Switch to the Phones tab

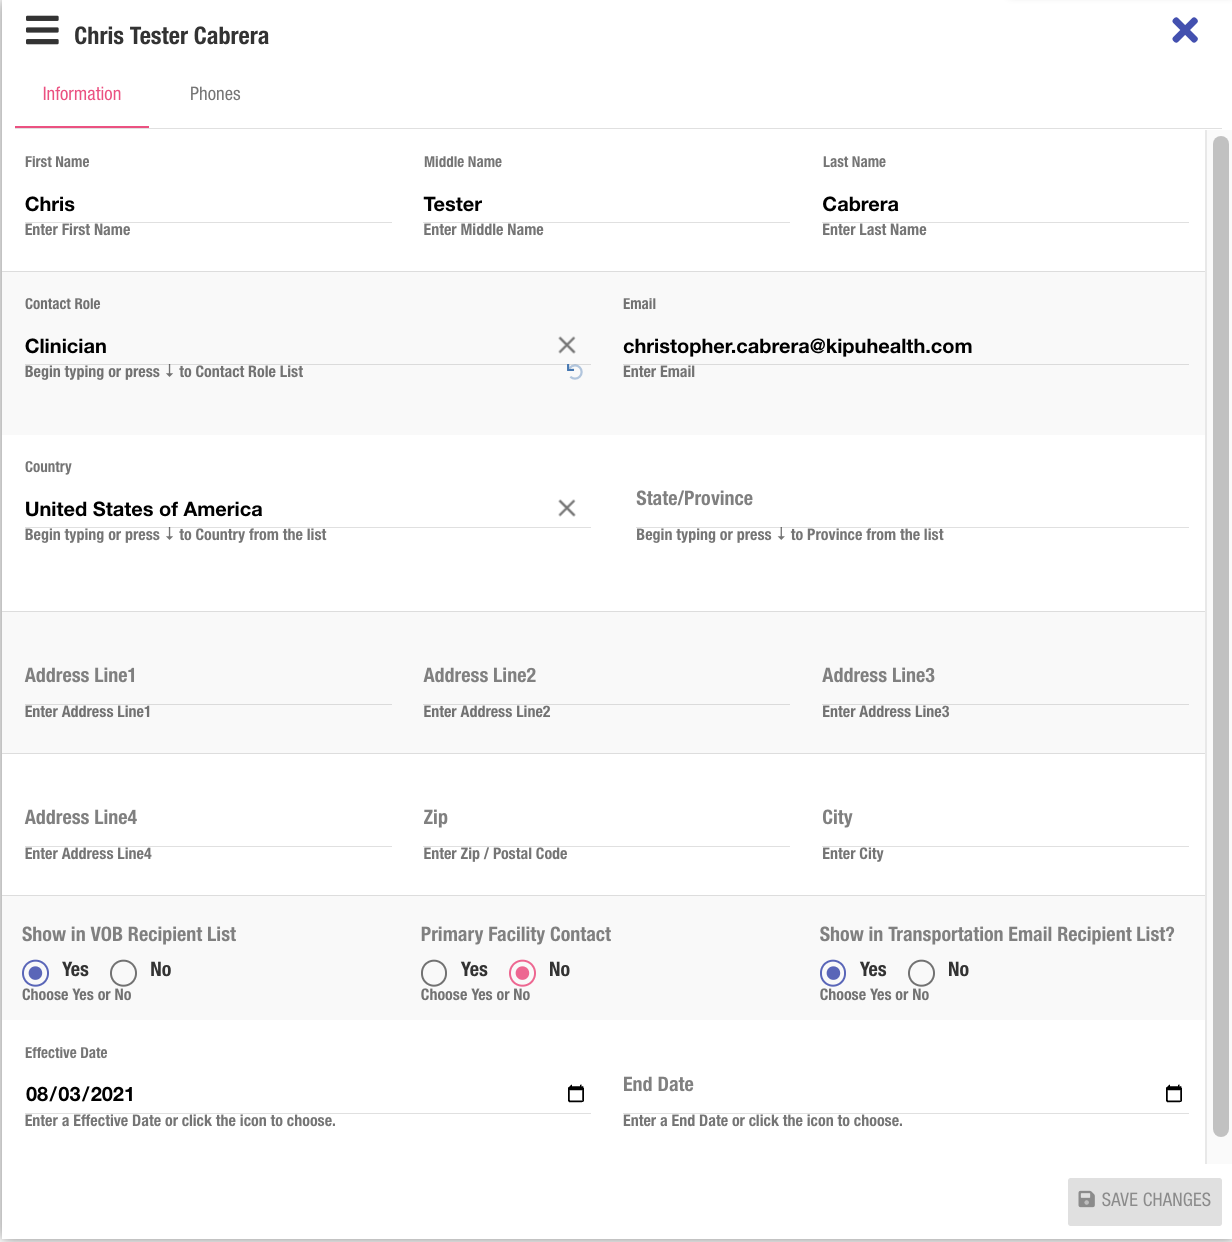[215, 94]
